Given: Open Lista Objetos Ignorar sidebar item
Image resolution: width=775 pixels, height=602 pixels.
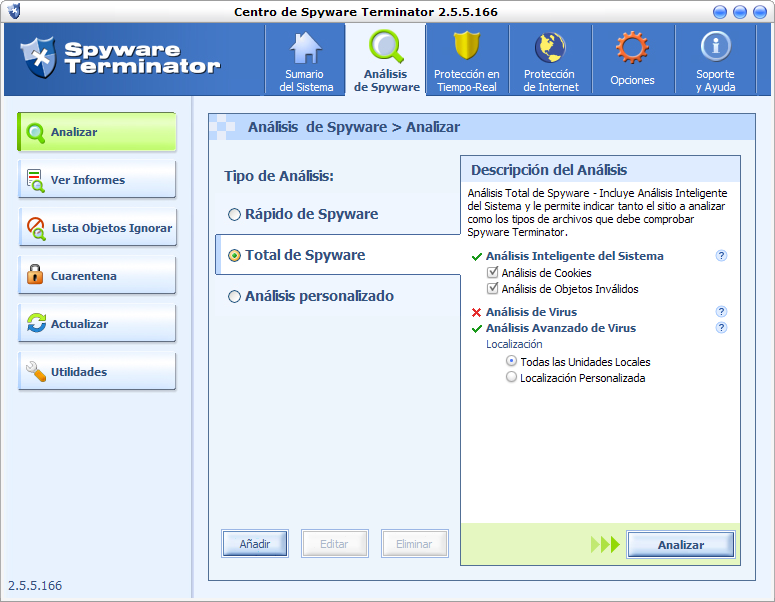Looking at the screenshot, I should 97,228.
